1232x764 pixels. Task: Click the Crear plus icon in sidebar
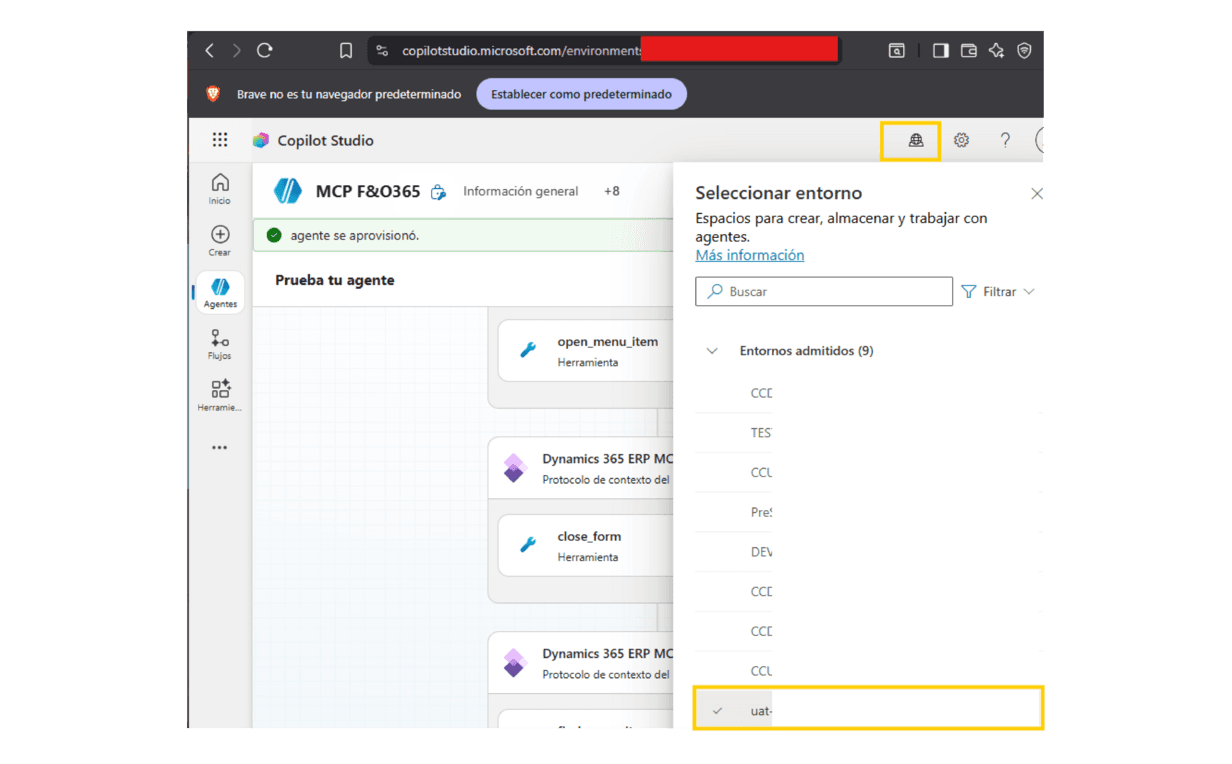tap(220, 239)
